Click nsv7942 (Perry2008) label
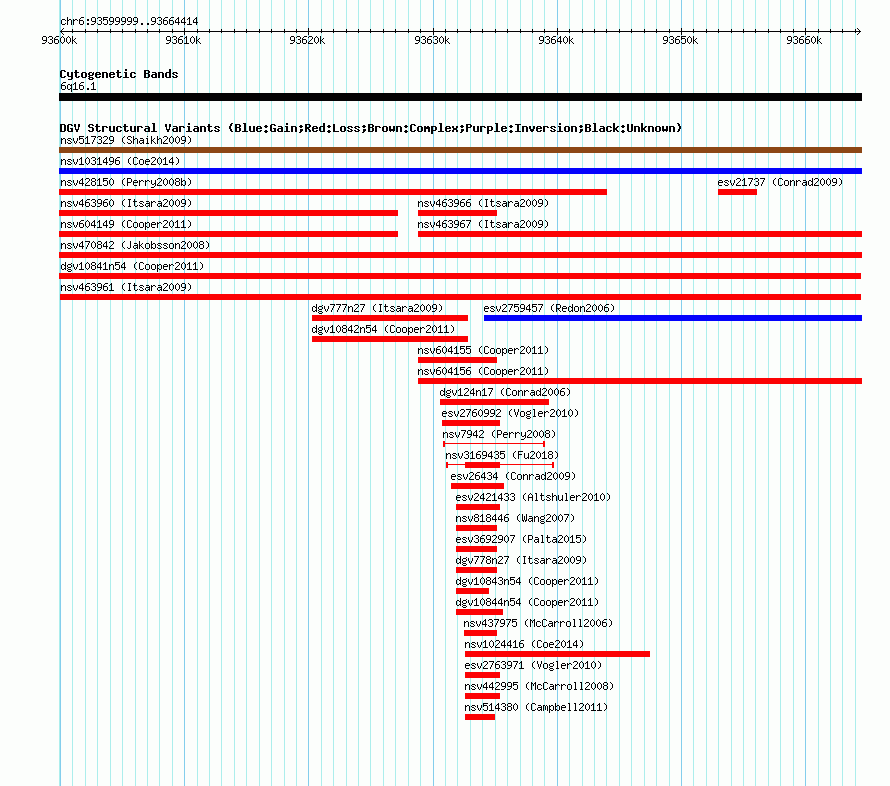The height and width of the screenshot is (786, 890). (499, 434)
